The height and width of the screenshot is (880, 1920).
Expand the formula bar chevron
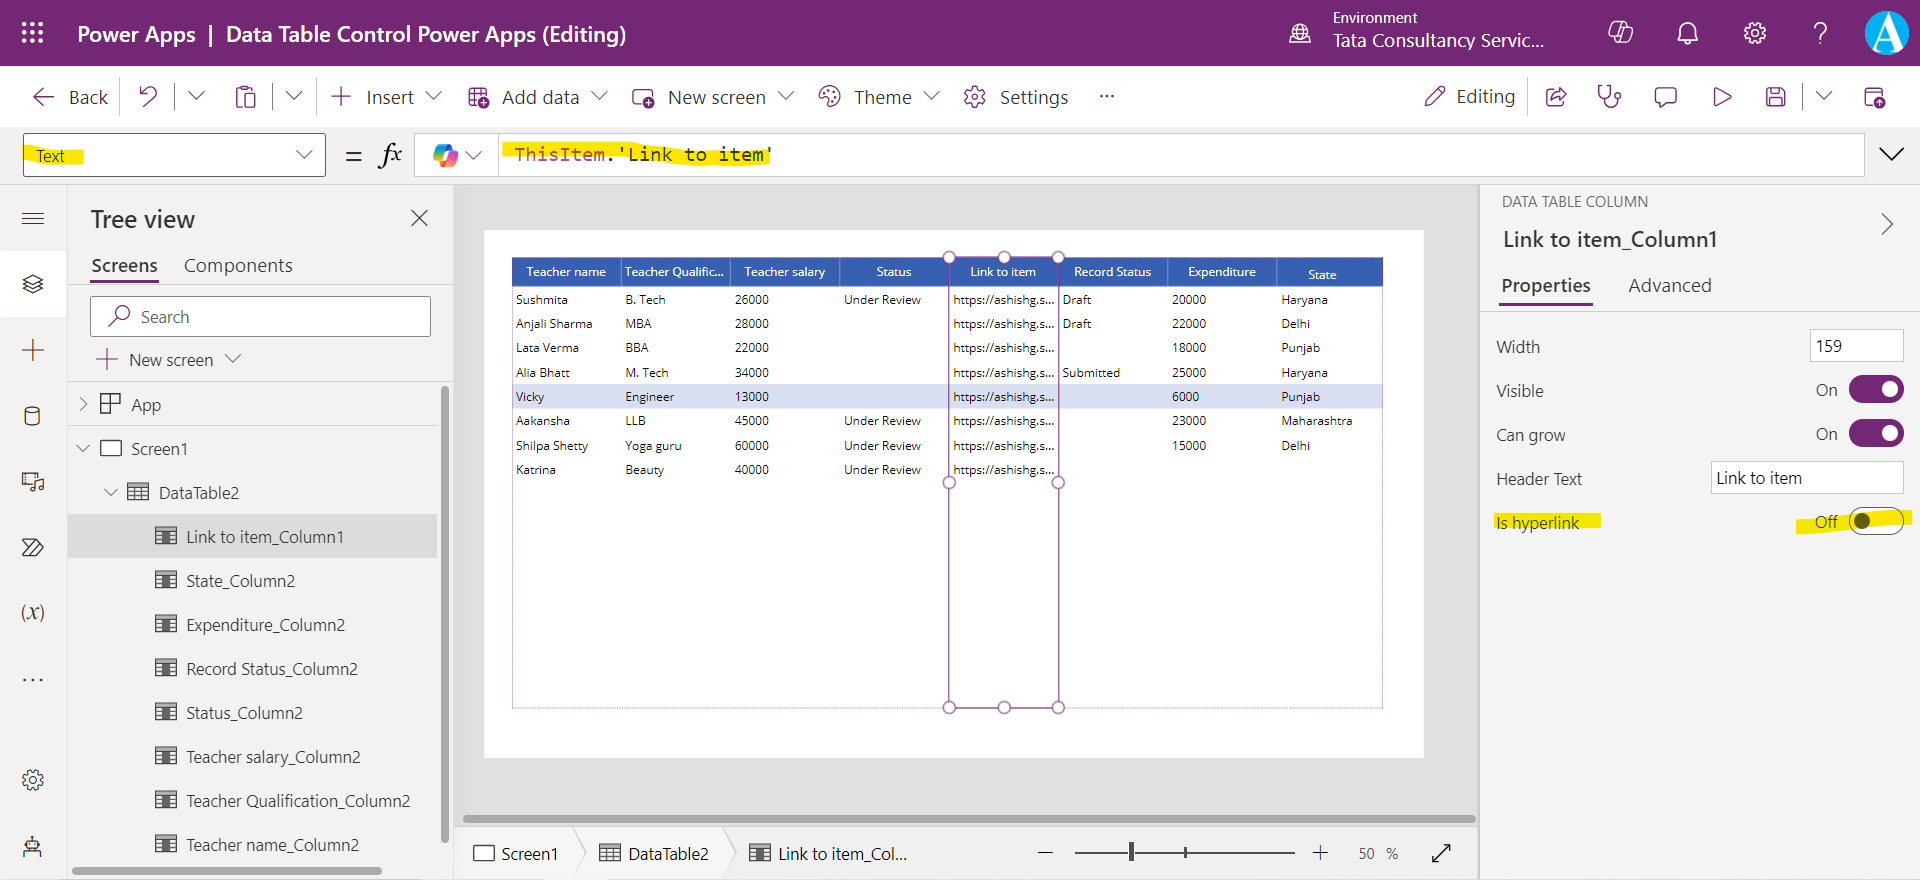click(1891, 154)
